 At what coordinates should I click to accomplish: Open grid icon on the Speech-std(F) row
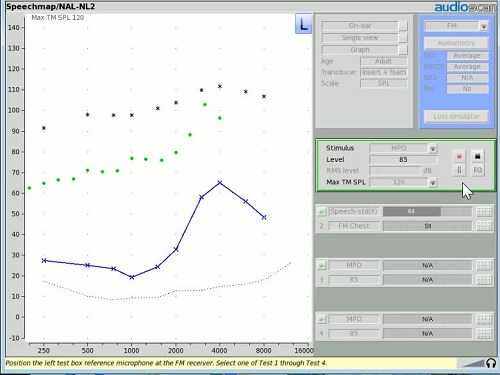tap(484, 211)
